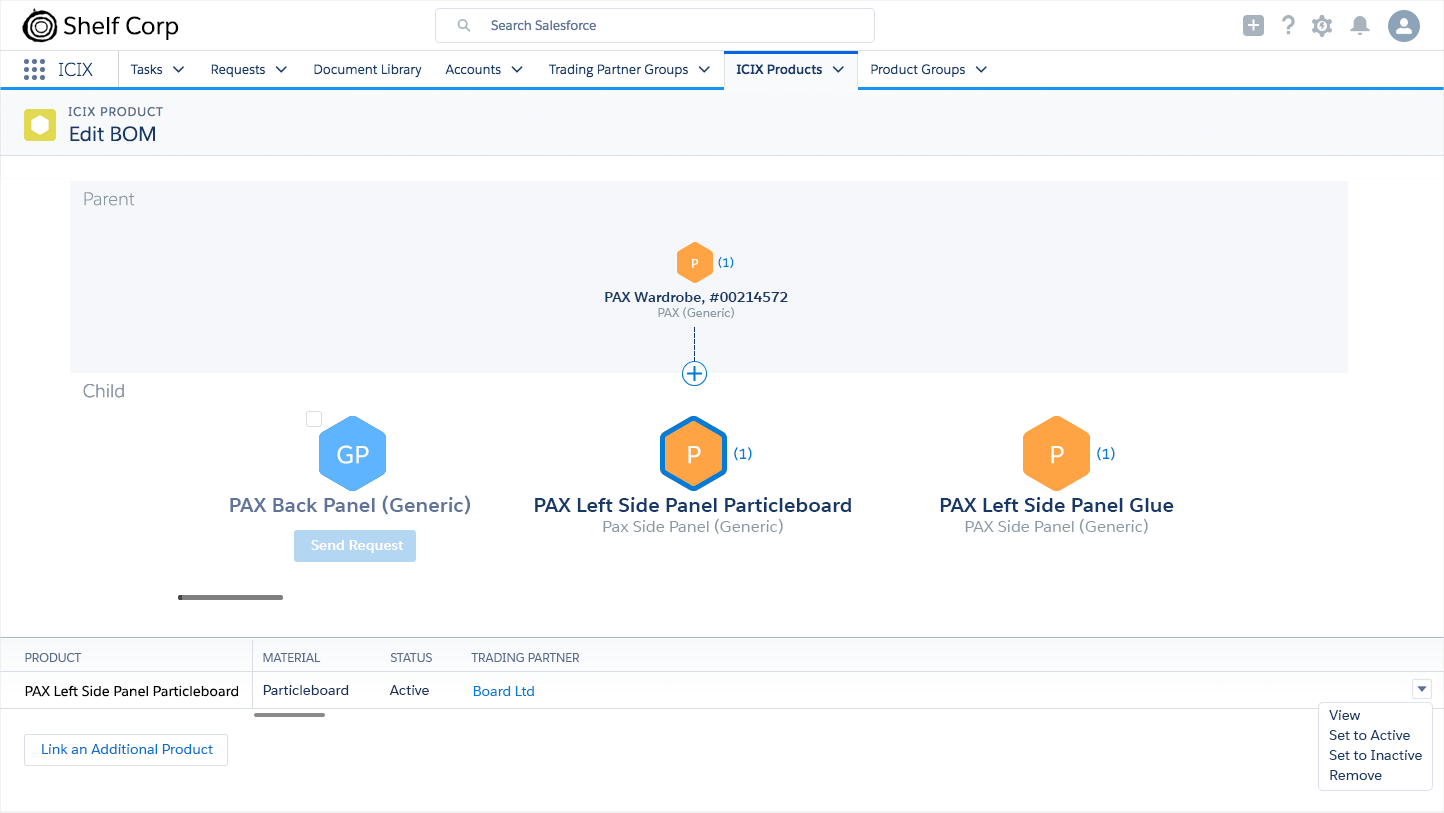View notifications bell icon
Viewport: 1444px width, 813px height.
pyautogui.click(x=1359, y=26)
